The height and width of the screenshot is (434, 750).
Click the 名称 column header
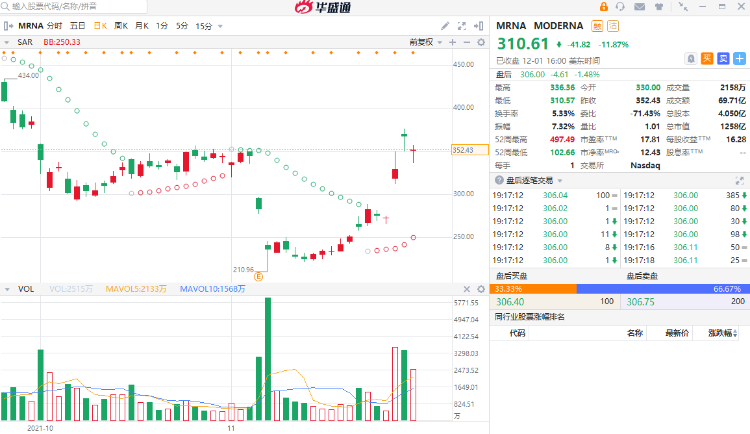pos(635,333)
